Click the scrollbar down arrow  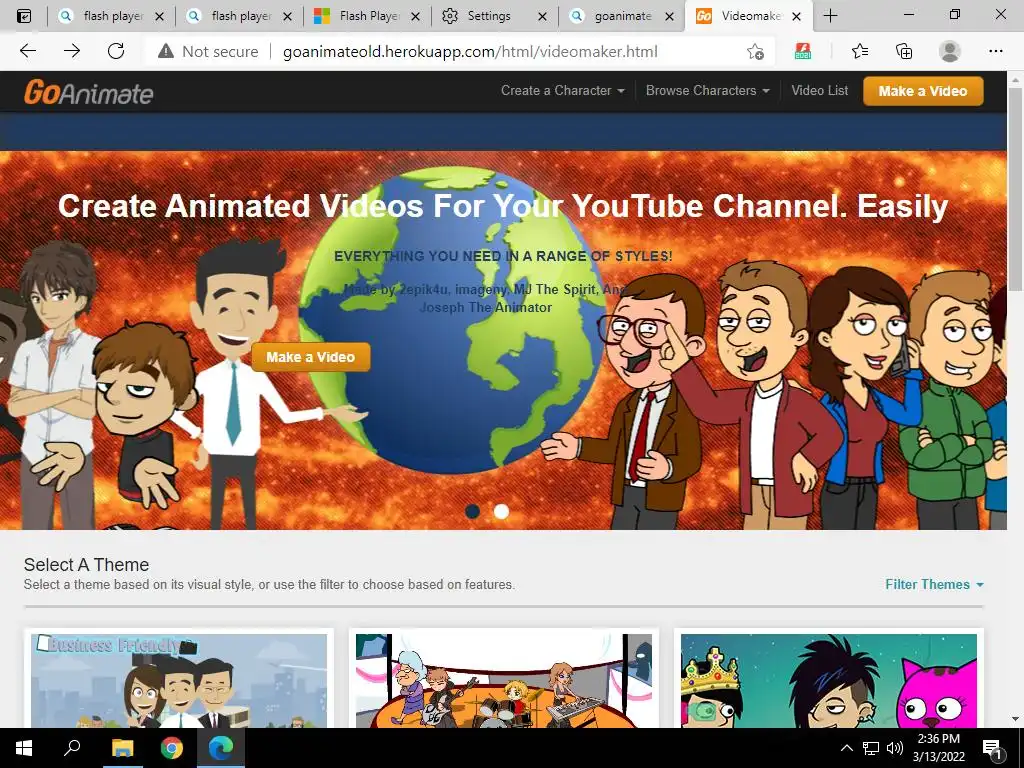pyautogui.click(x=1015, y=719)
